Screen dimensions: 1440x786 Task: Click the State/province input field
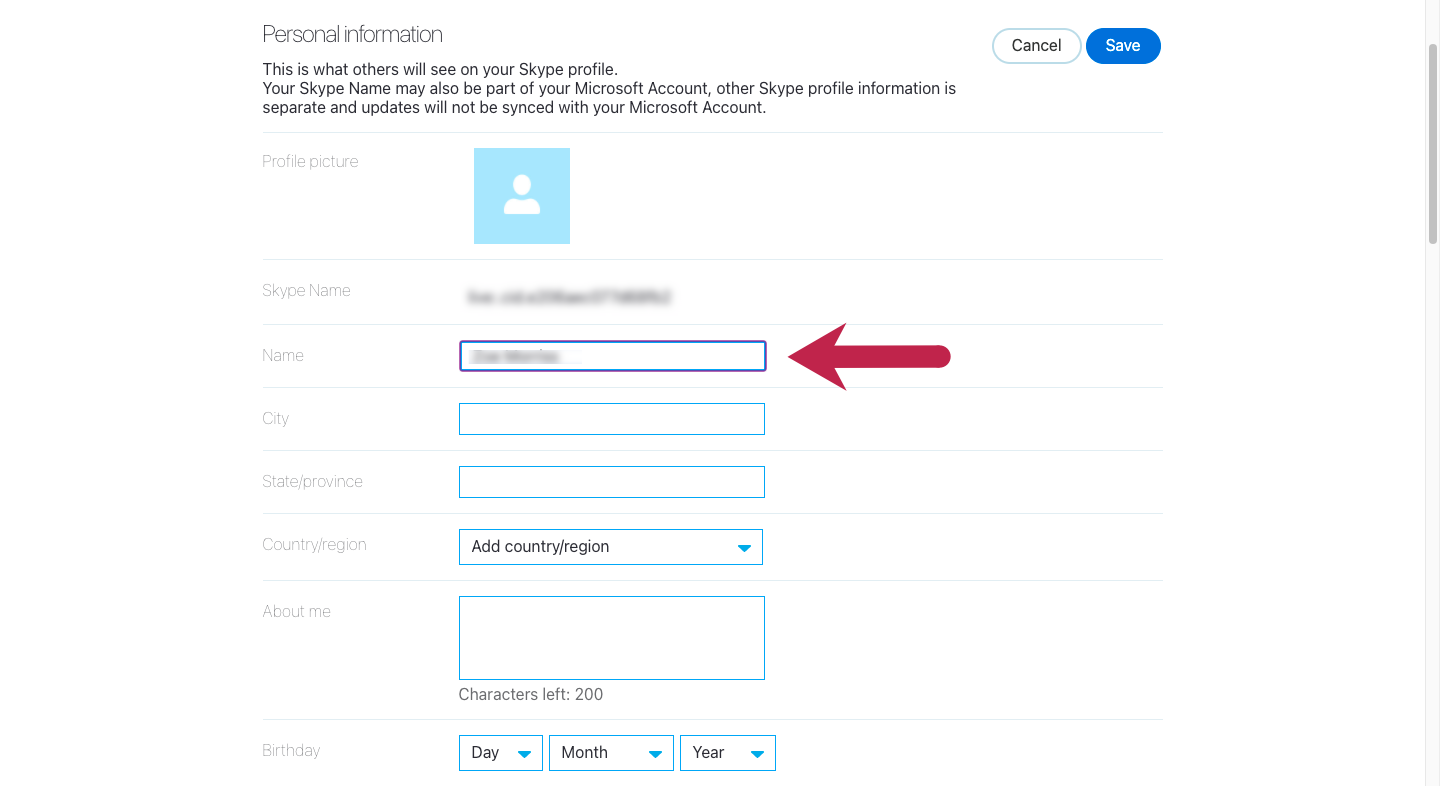click(x=611, y=482)
